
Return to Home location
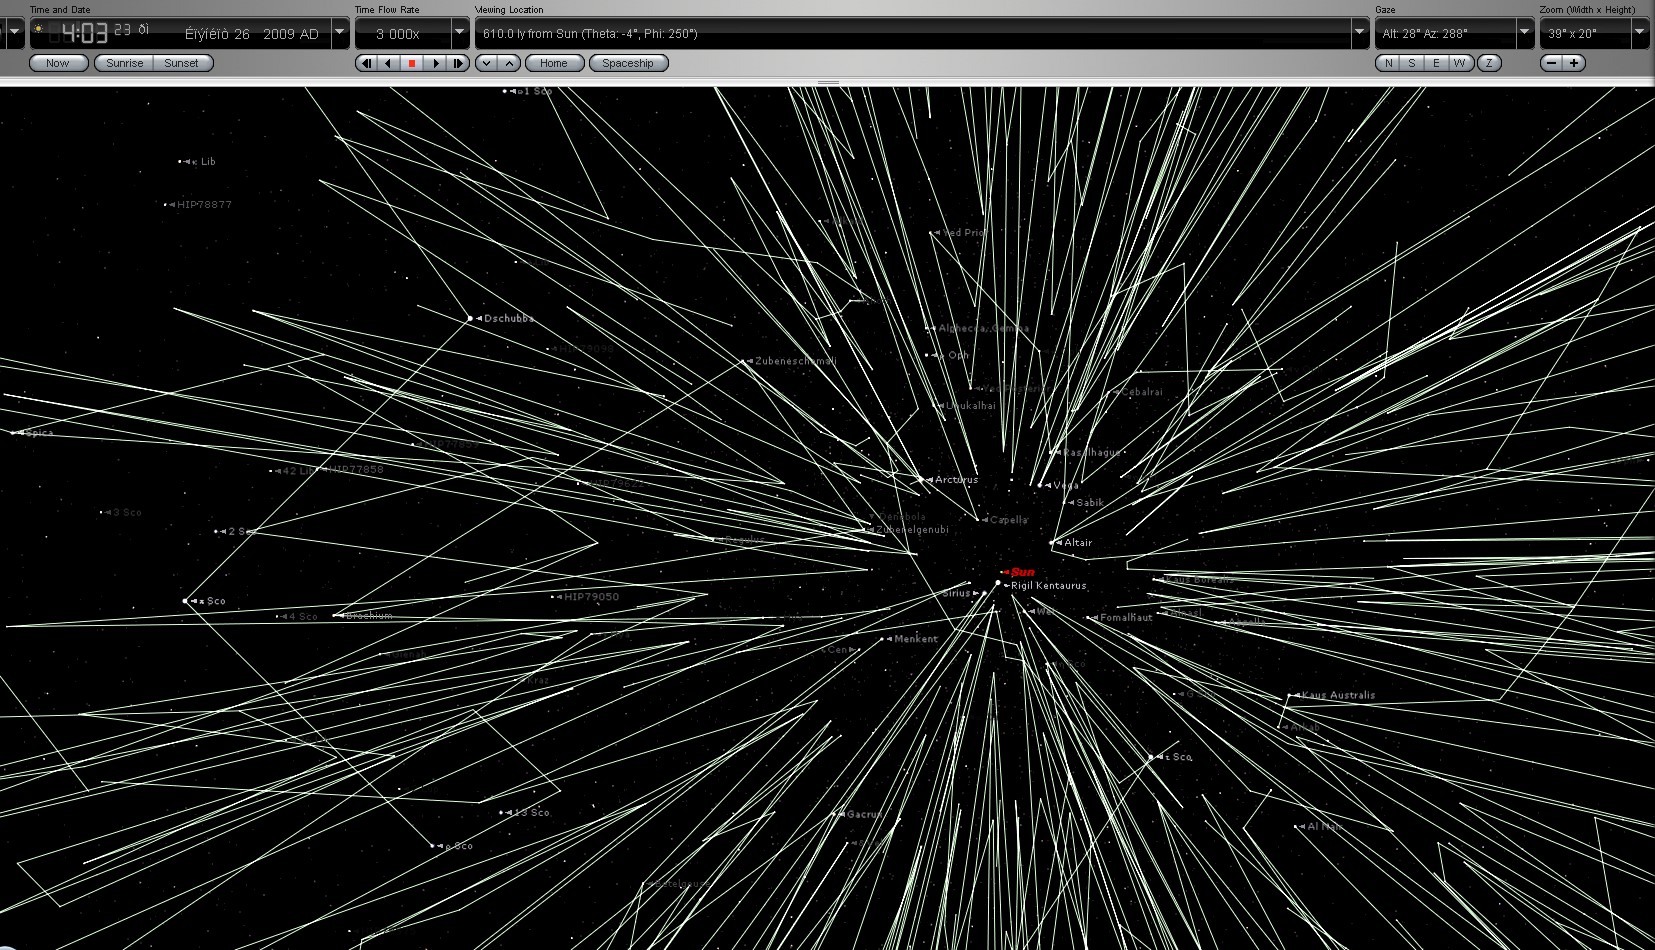[554, 63]
